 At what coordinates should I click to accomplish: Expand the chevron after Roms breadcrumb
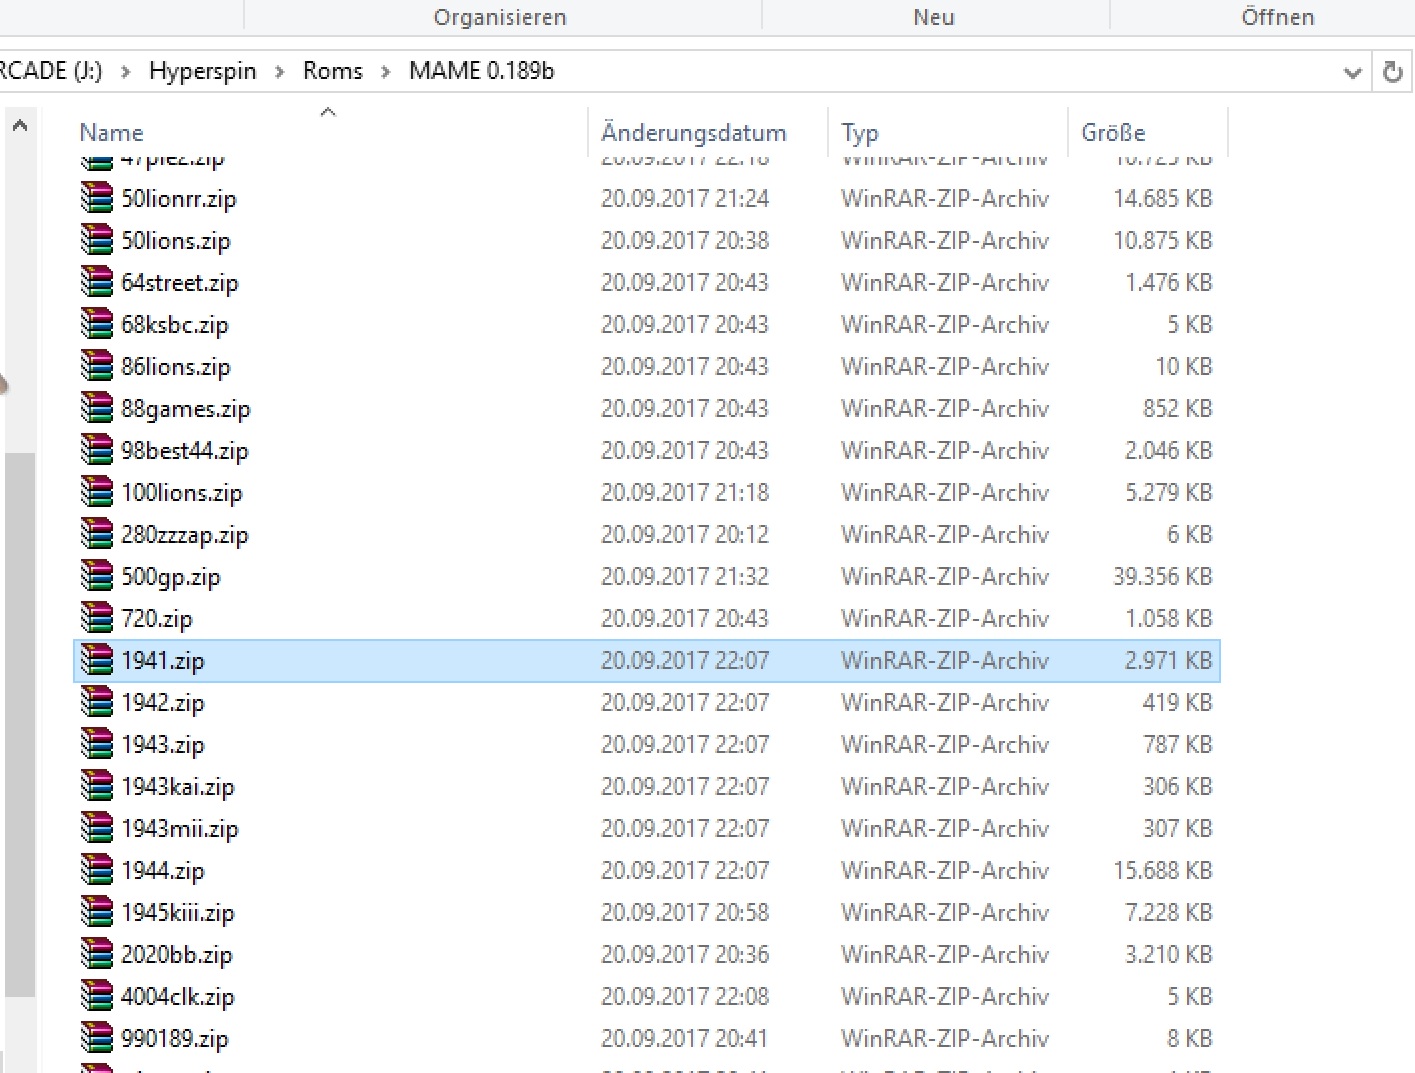click(x=385, y=72)
